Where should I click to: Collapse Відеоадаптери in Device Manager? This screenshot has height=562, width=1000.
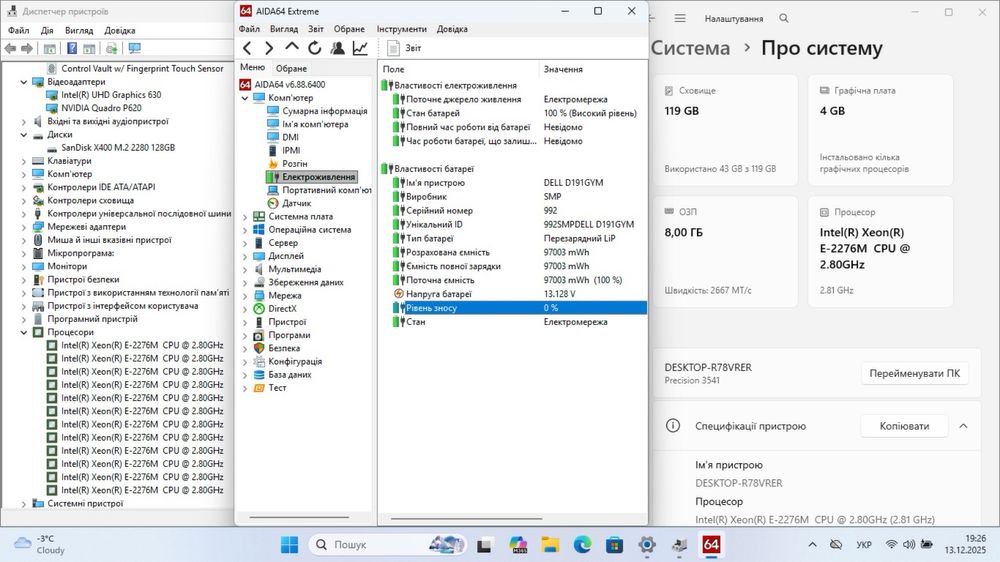(24, 82)
